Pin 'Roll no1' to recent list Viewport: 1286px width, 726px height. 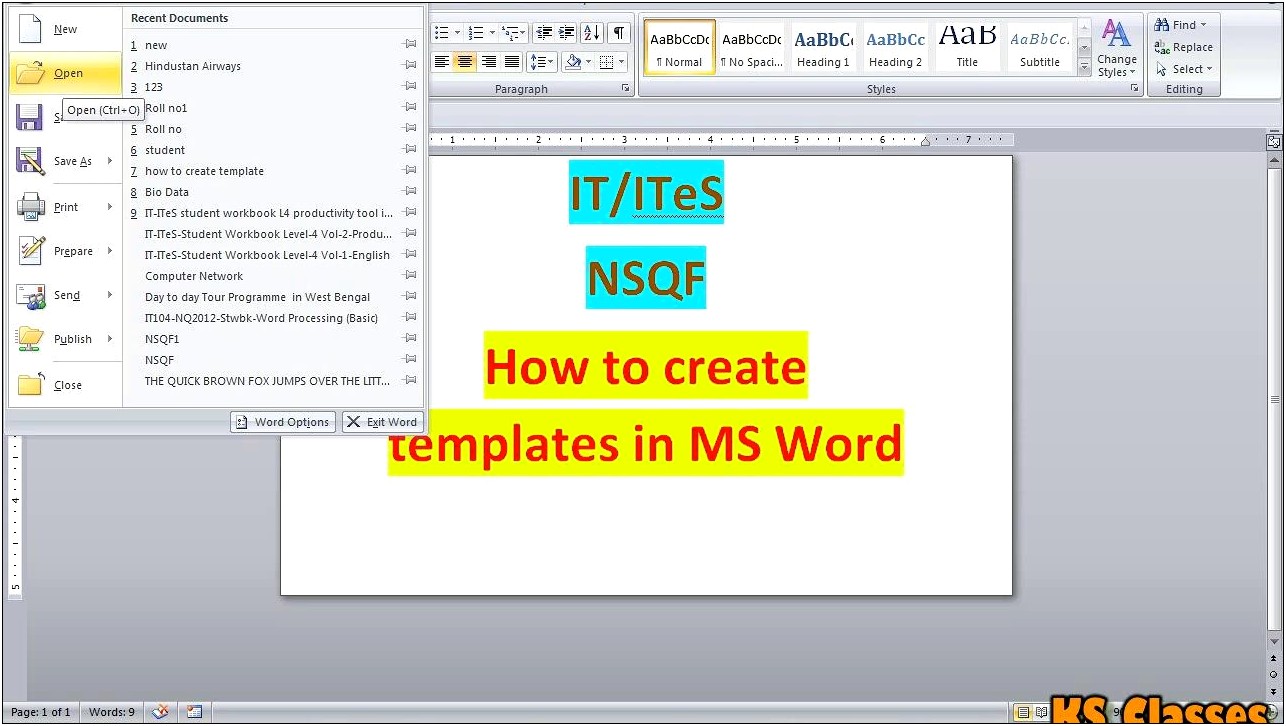pyautogui.click(x=409, y=108)
